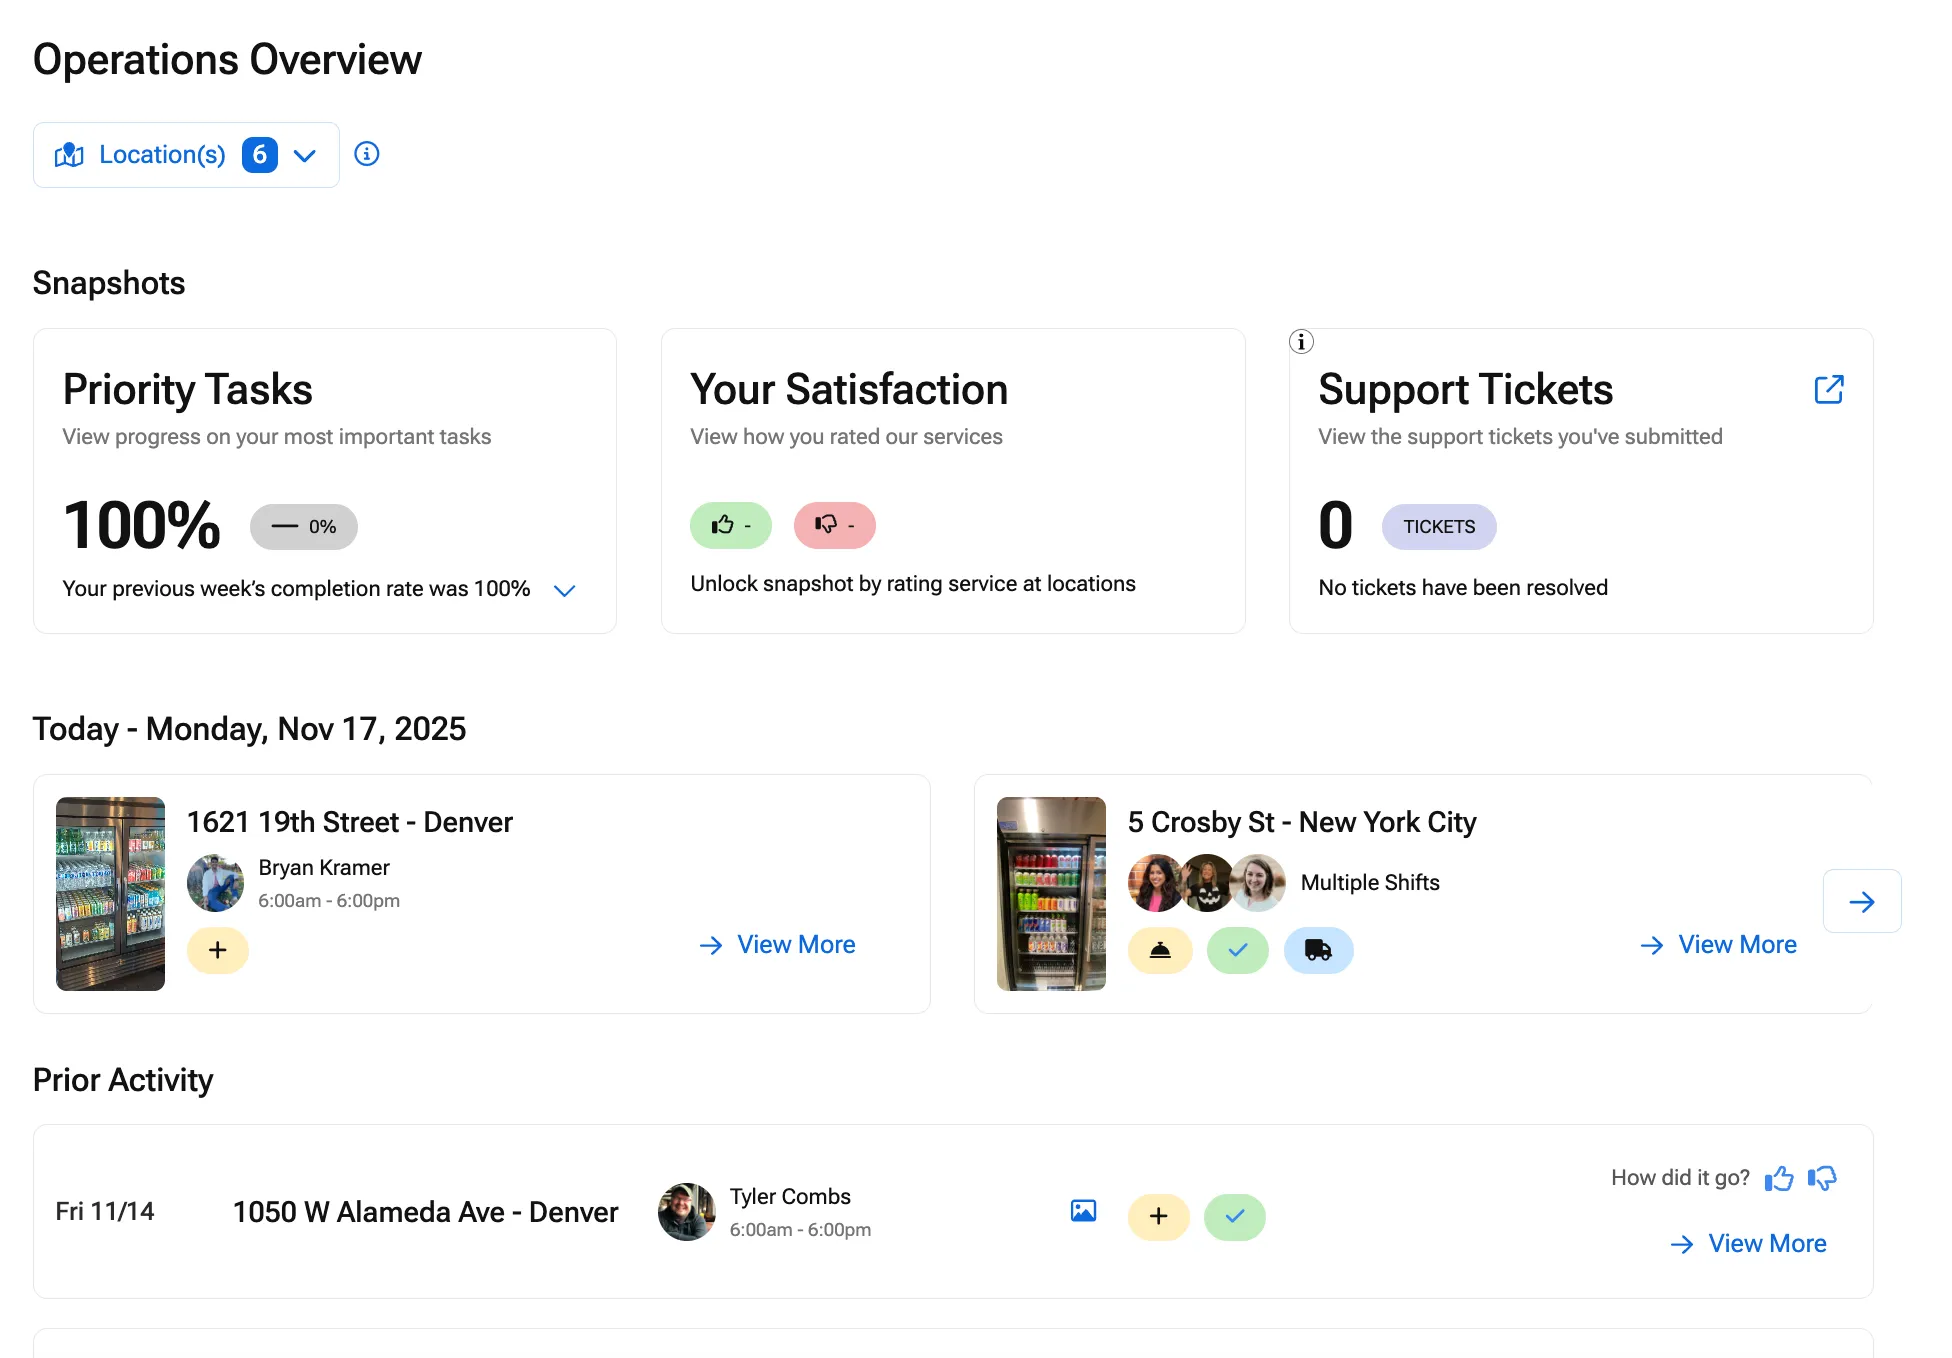Click the purple TICKETS badge
Image resolution: width=1952 pixels, height=1358 pixels.
[1438, 527]
